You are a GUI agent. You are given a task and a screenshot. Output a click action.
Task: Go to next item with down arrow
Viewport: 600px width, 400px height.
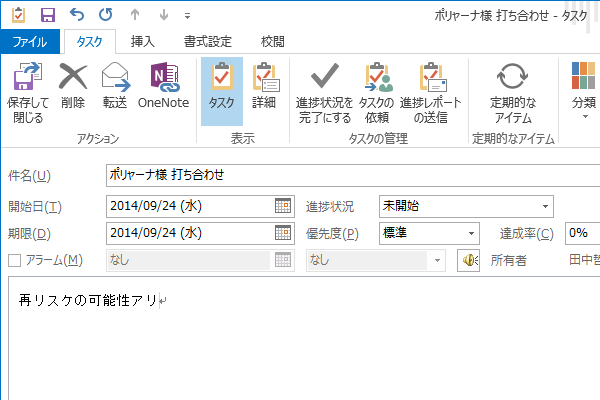(164, 15)
